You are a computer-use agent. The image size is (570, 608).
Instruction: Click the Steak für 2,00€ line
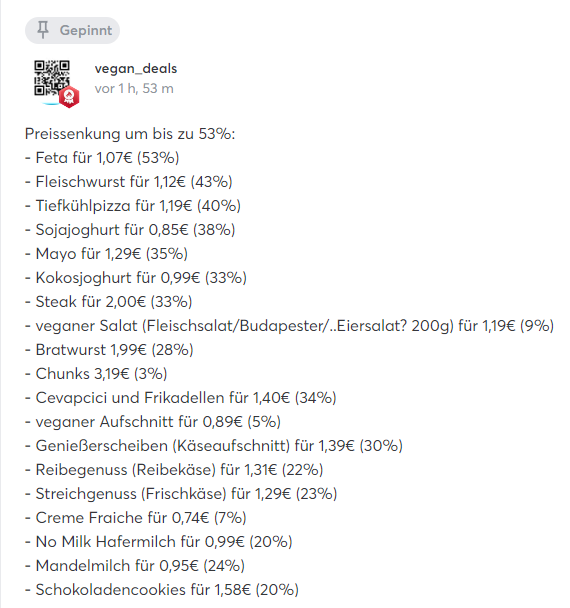(109, 302)
